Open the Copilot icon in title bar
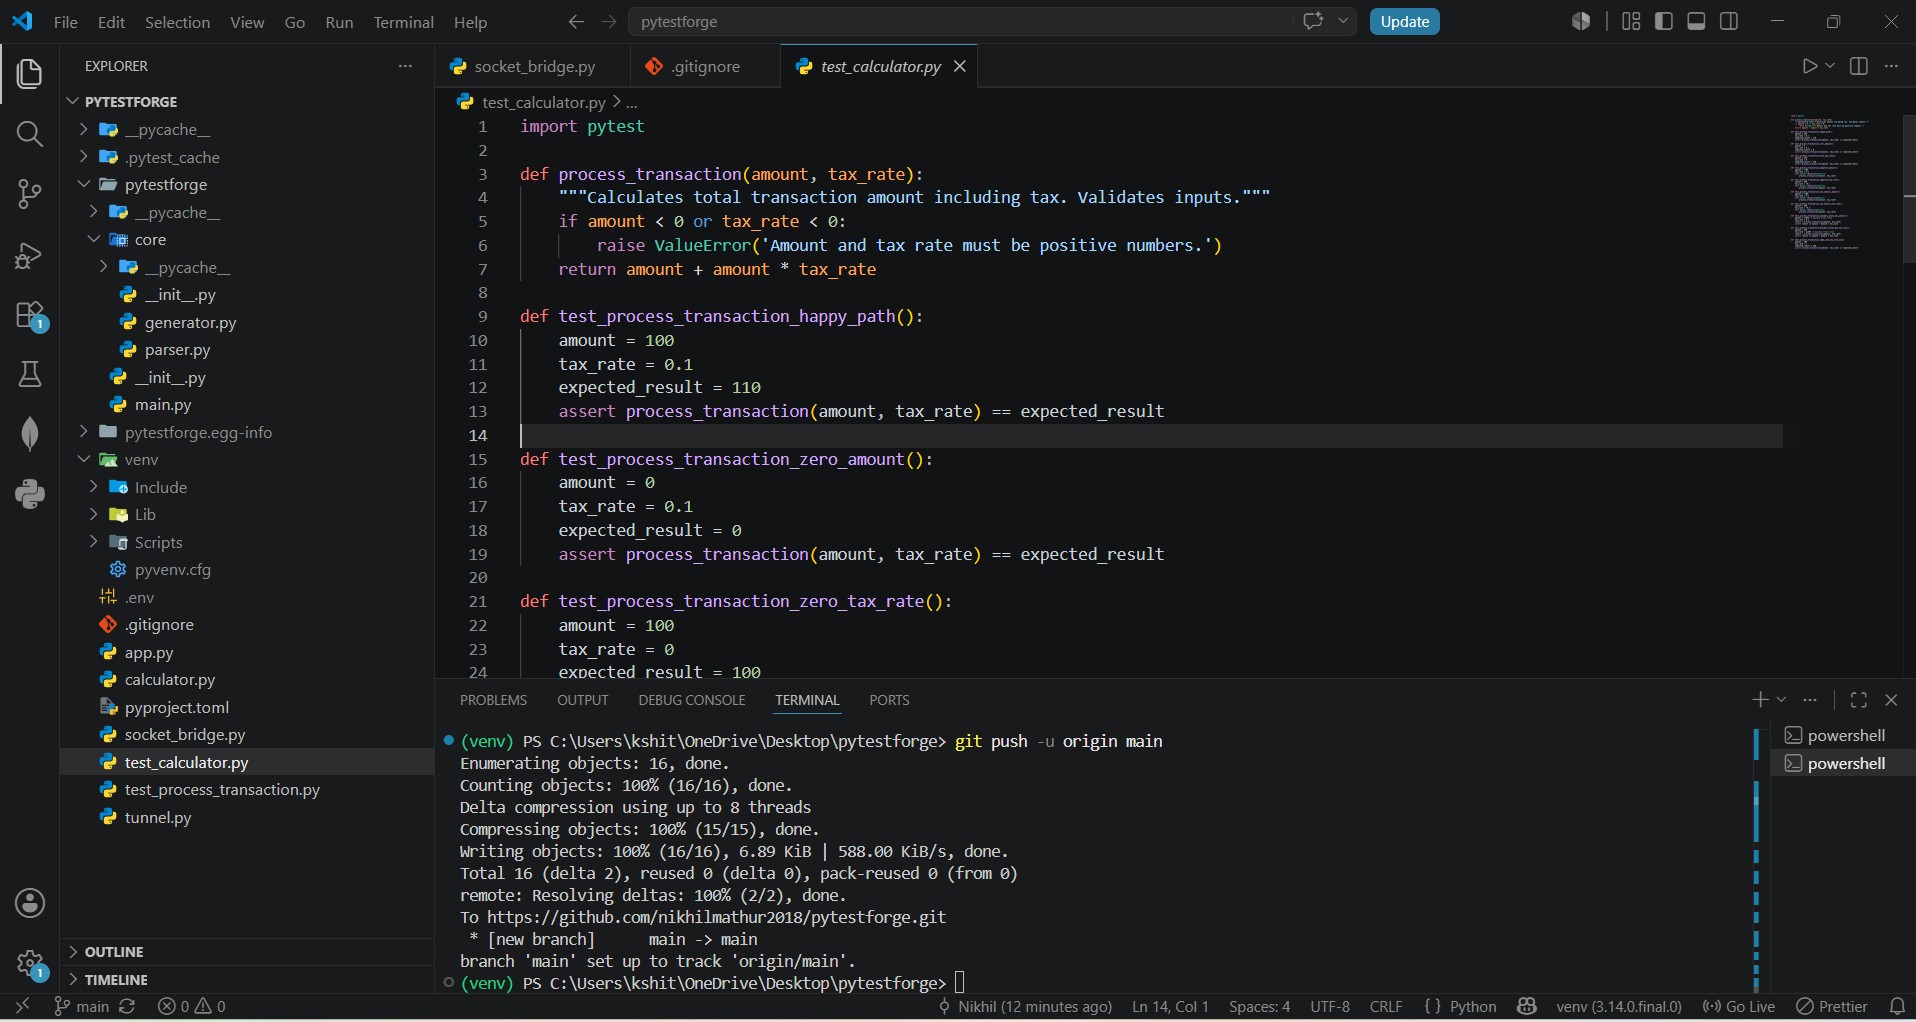1916x1022 pixels. click(x=1581, y=21)
